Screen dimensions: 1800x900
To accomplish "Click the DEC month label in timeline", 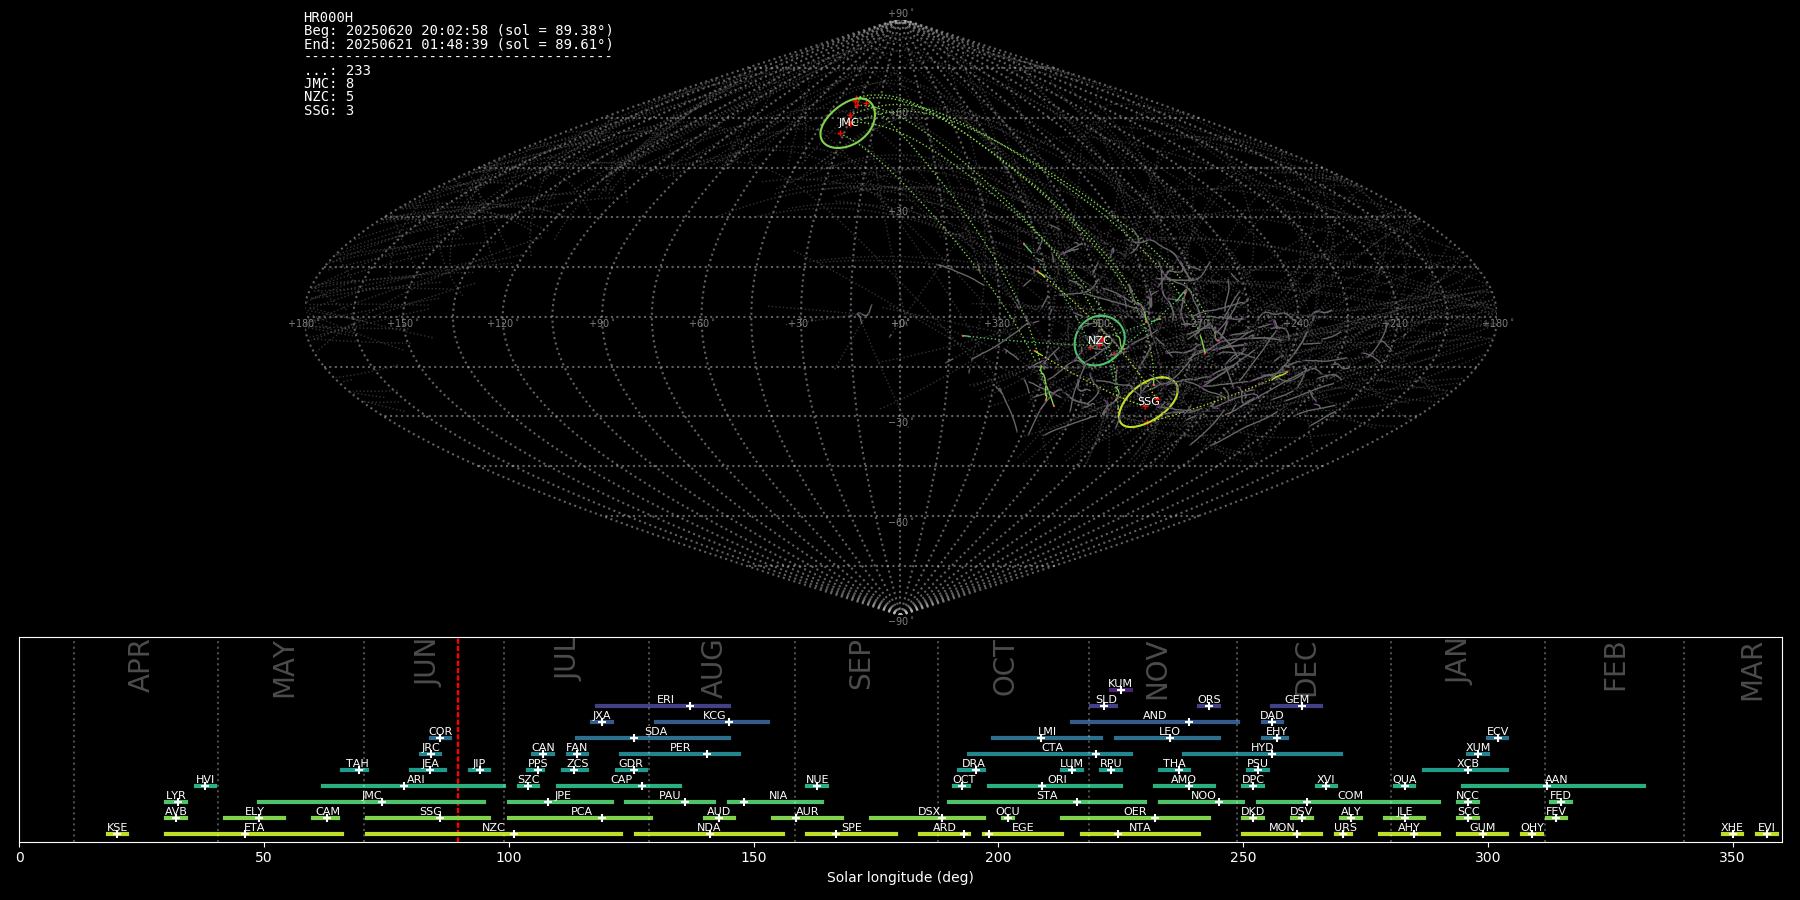I will [x=1306, y=670].
